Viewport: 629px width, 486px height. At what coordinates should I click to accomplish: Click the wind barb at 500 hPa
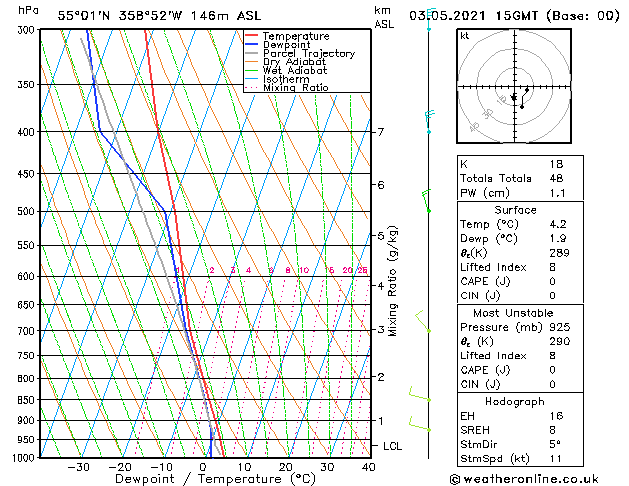click(x=426, y=200)
